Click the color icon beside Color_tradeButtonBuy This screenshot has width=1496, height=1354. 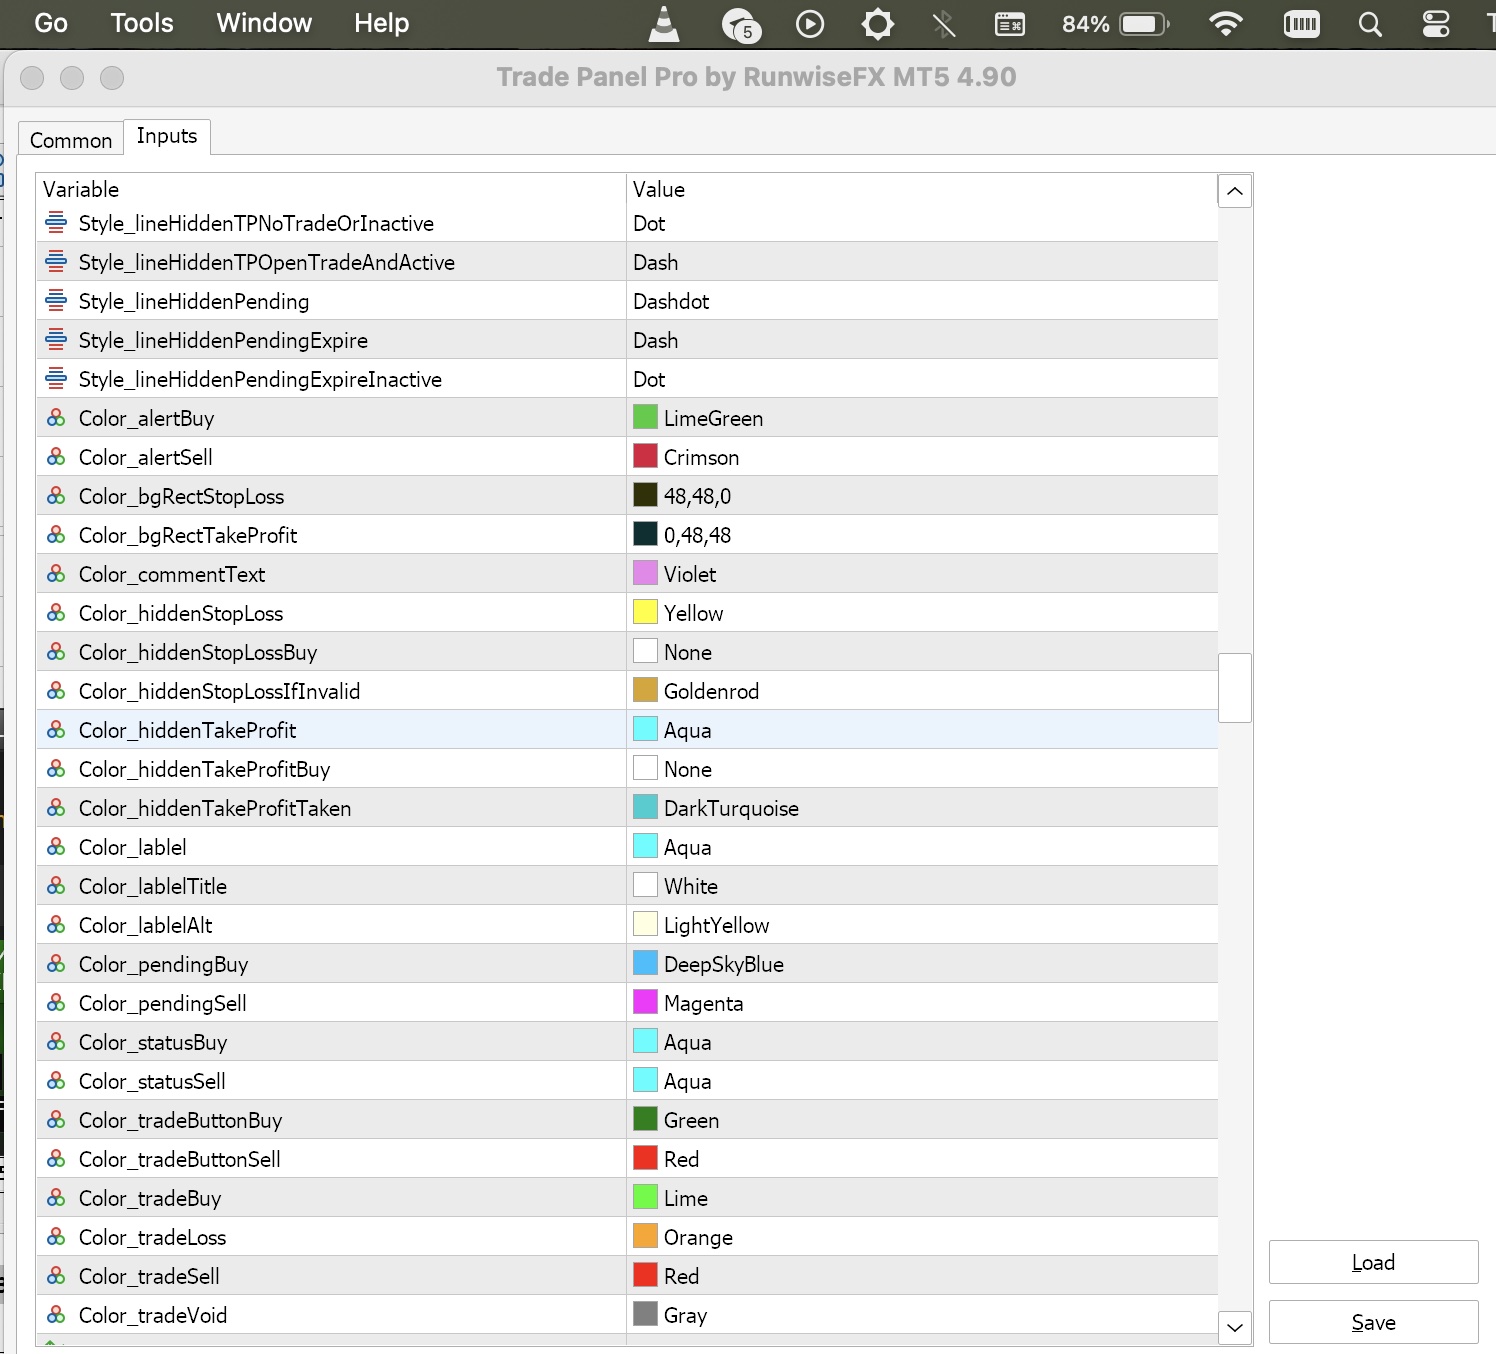click(56, 1120)
